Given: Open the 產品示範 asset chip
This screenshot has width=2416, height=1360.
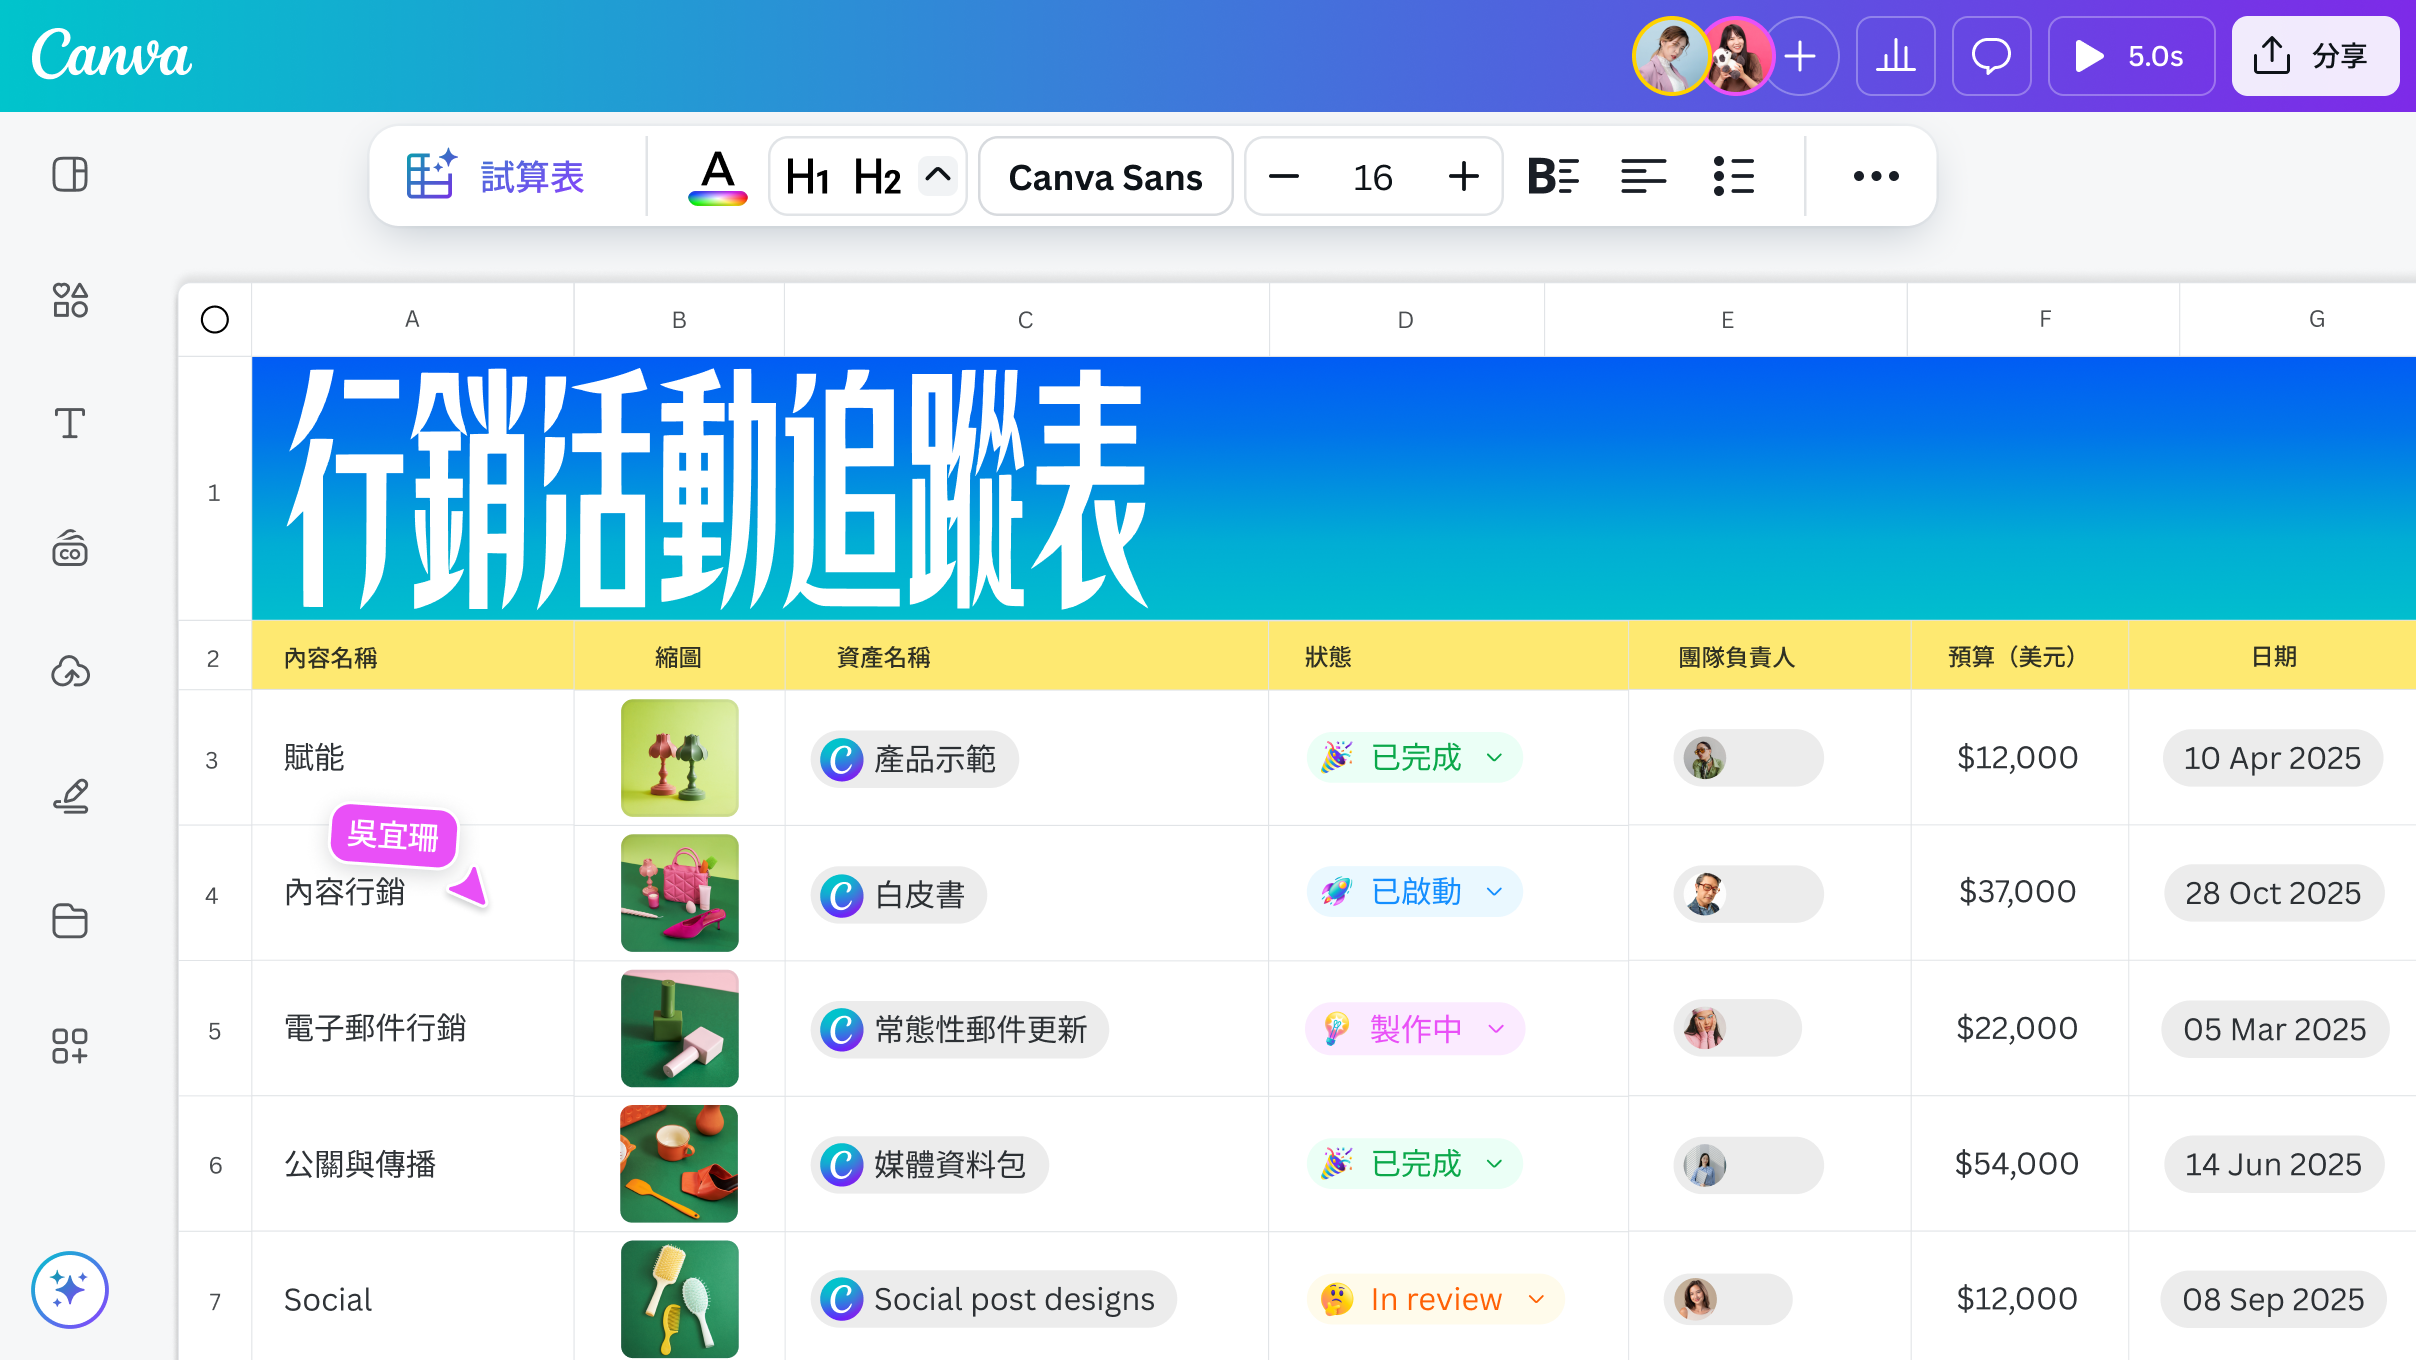Looking at the screenshot, I should [x=914, y=760].
